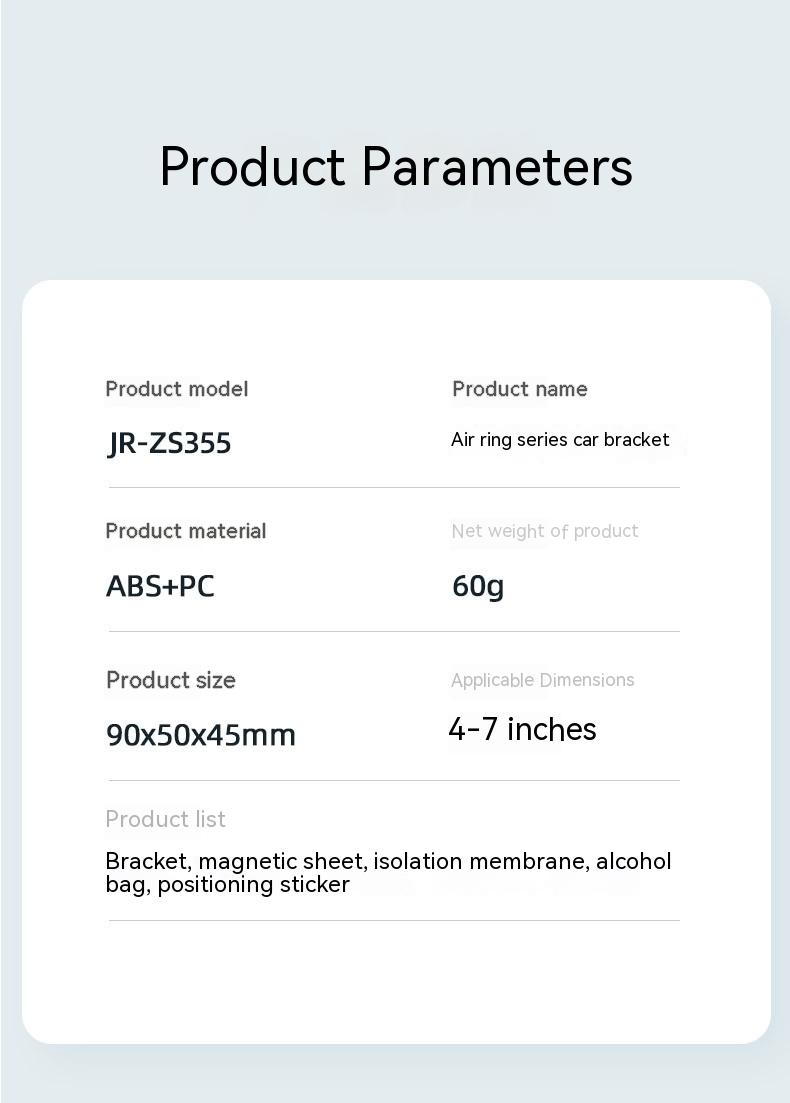
Task: Select the Product size label
Action: [171, 680]
